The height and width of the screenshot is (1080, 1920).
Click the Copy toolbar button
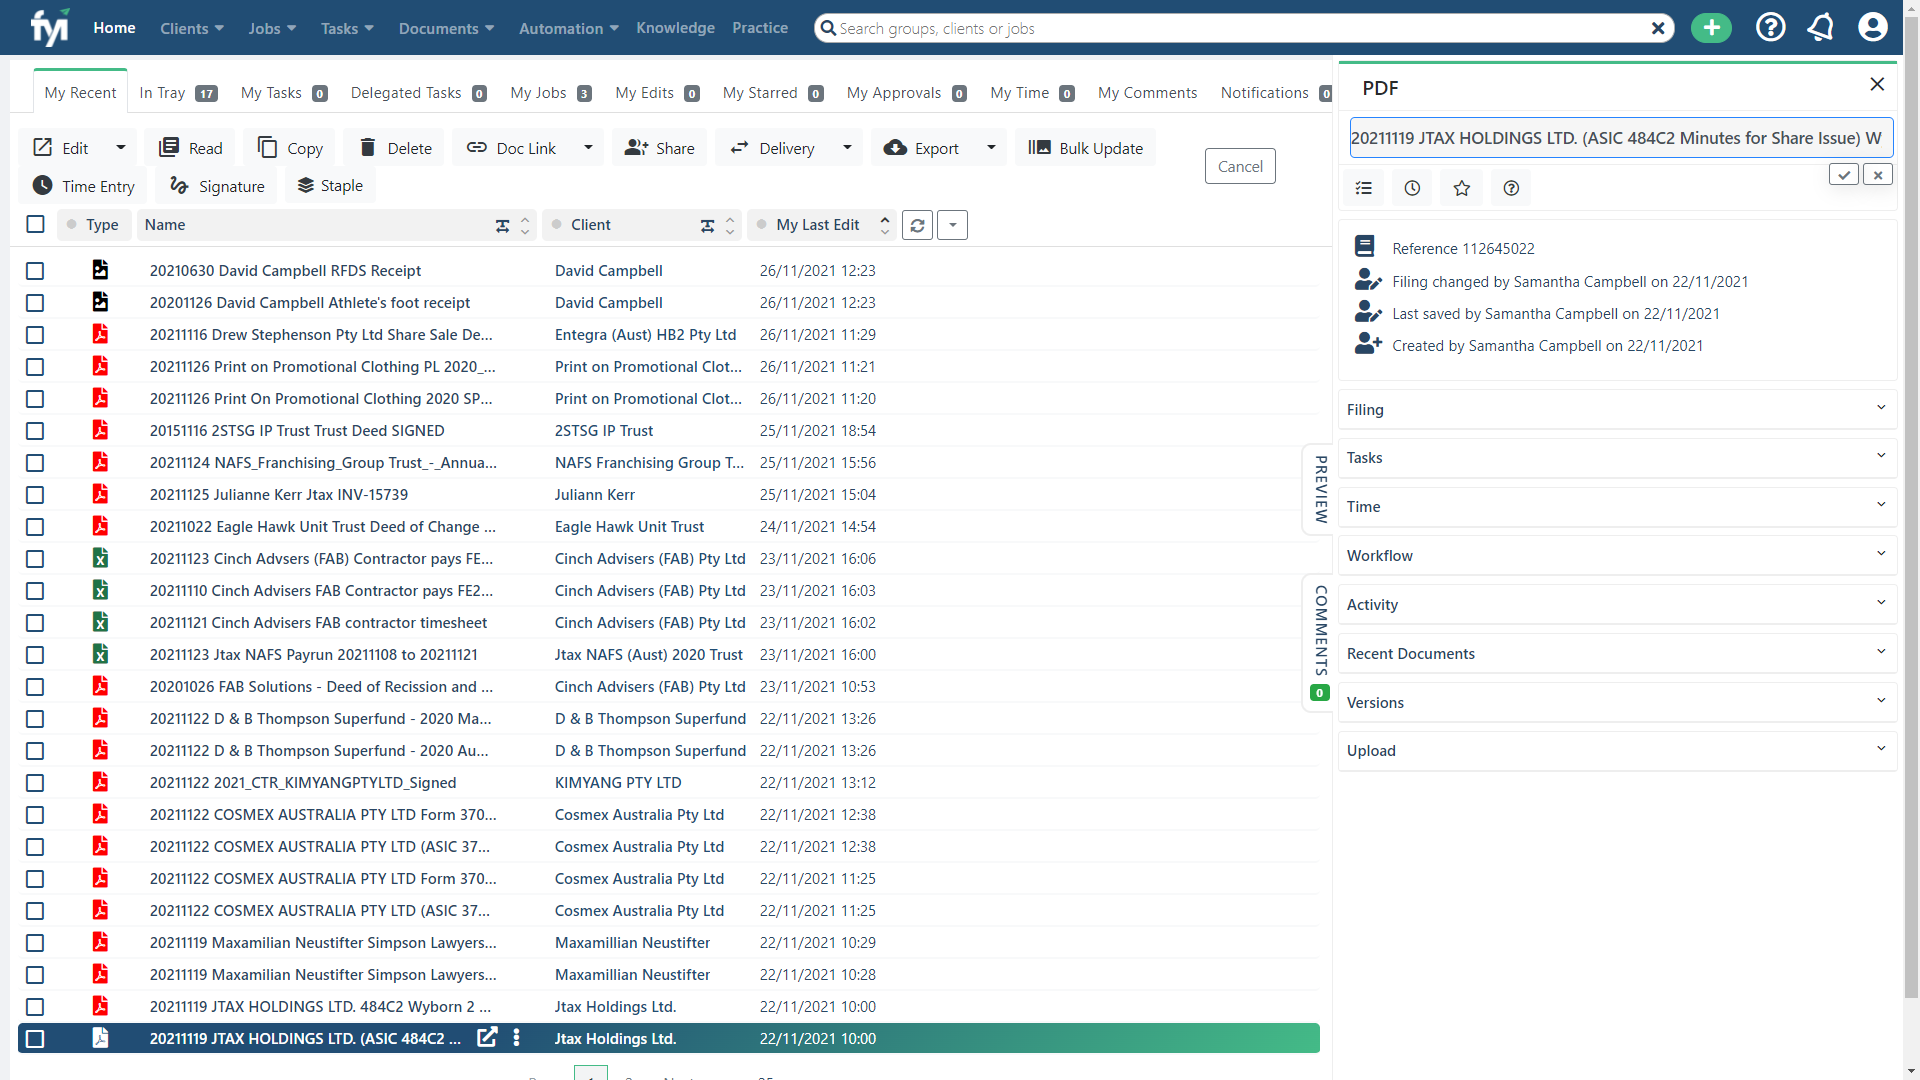(x=290, y=148)
